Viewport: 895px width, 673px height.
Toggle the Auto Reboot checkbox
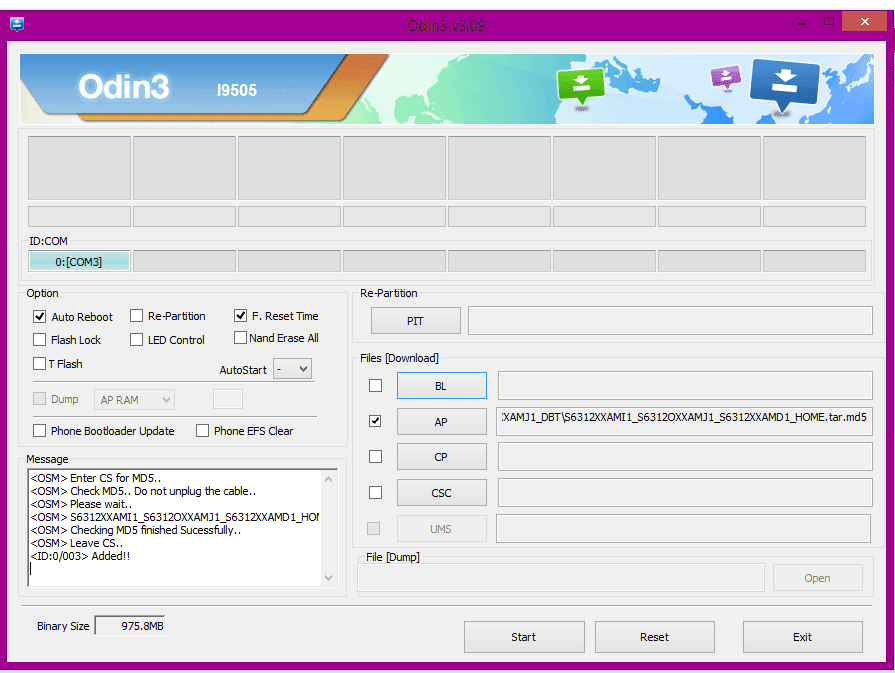[x=39, y=316]
